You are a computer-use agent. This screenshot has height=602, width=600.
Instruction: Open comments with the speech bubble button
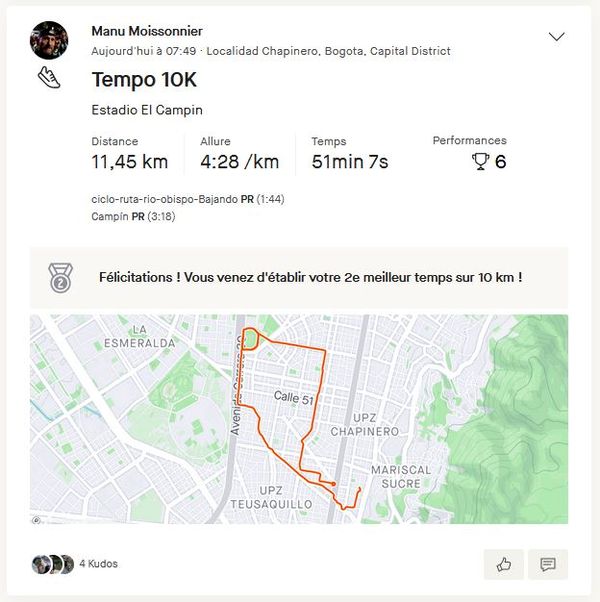(x=548, y=564)
